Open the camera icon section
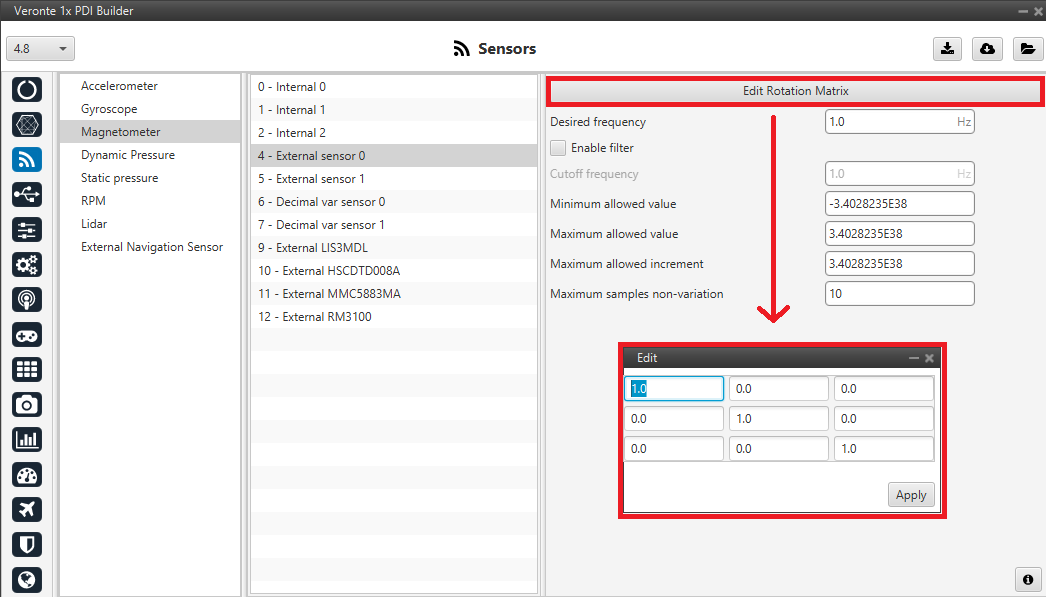 [27, 405]
